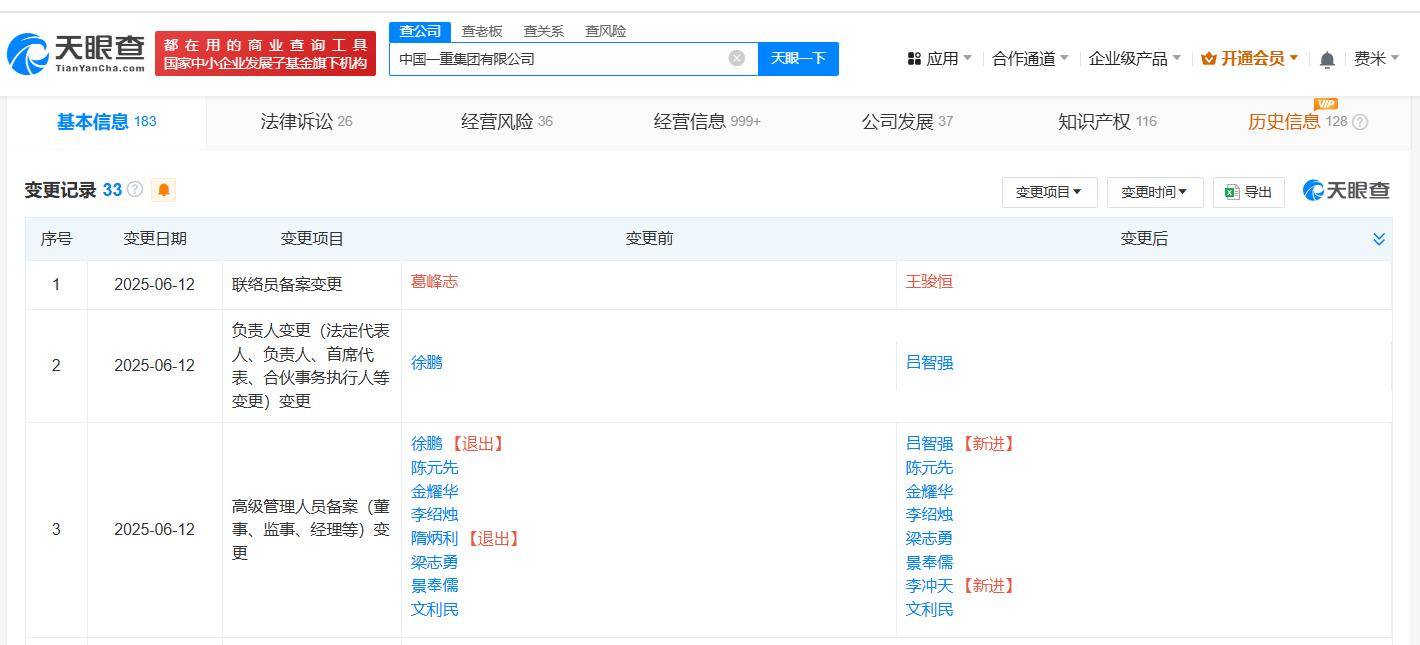
Task: Click the 天眼一下 search button
Action: pos(798,58)
